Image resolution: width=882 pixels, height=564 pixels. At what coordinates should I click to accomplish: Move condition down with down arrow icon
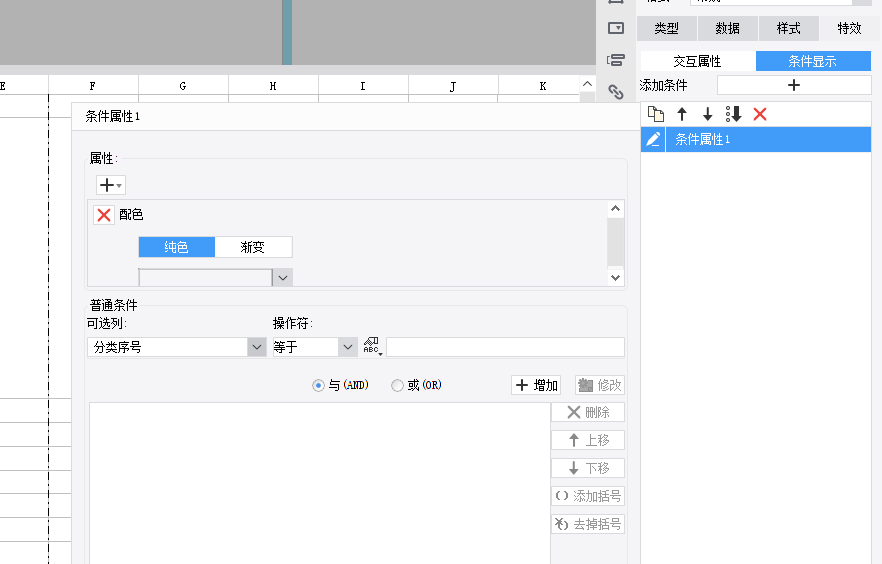(707, 114)
